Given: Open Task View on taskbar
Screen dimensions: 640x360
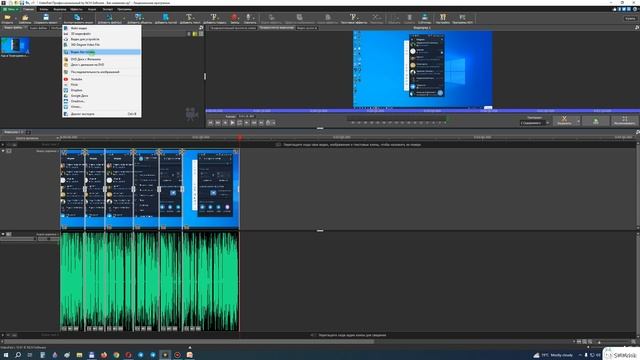Looking at the screenshot, I should pos(30,355).
